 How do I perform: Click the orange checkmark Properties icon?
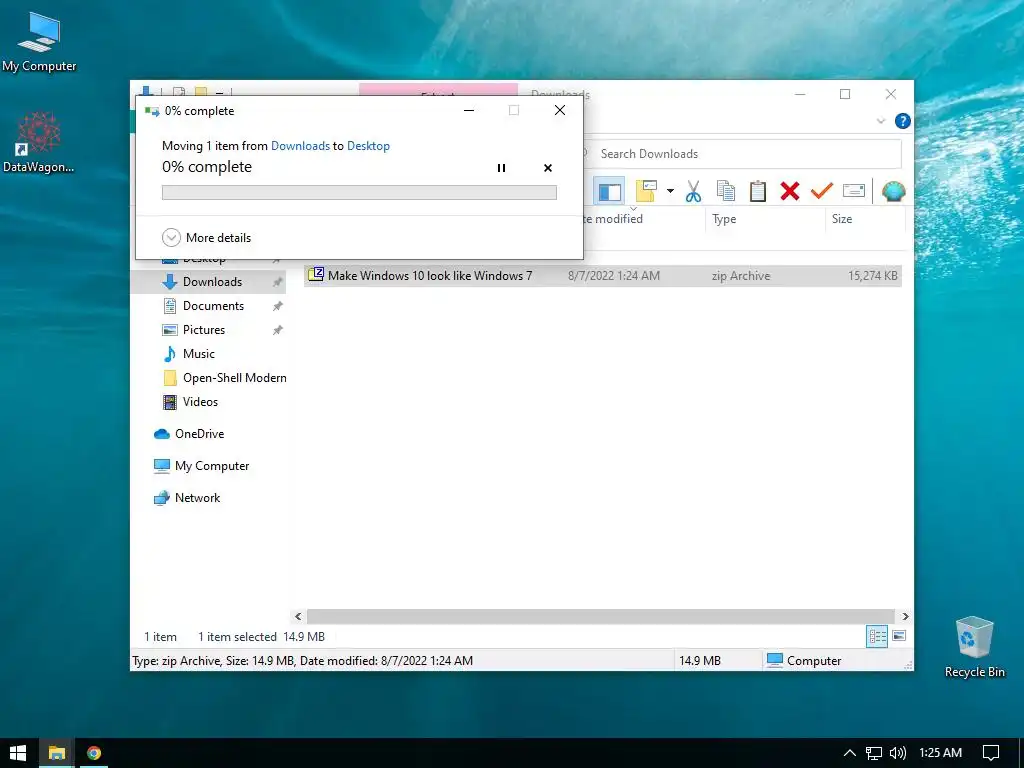[822, 191]
